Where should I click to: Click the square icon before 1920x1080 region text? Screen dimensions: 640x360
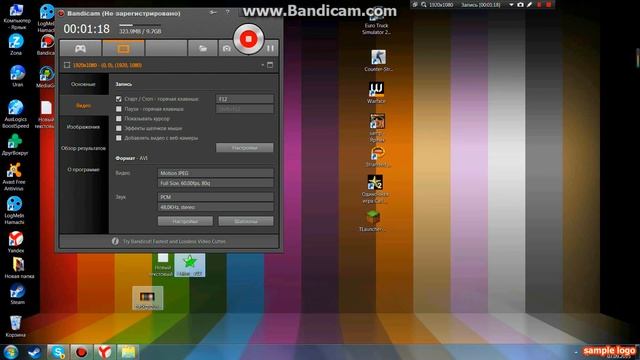(67, 65)
